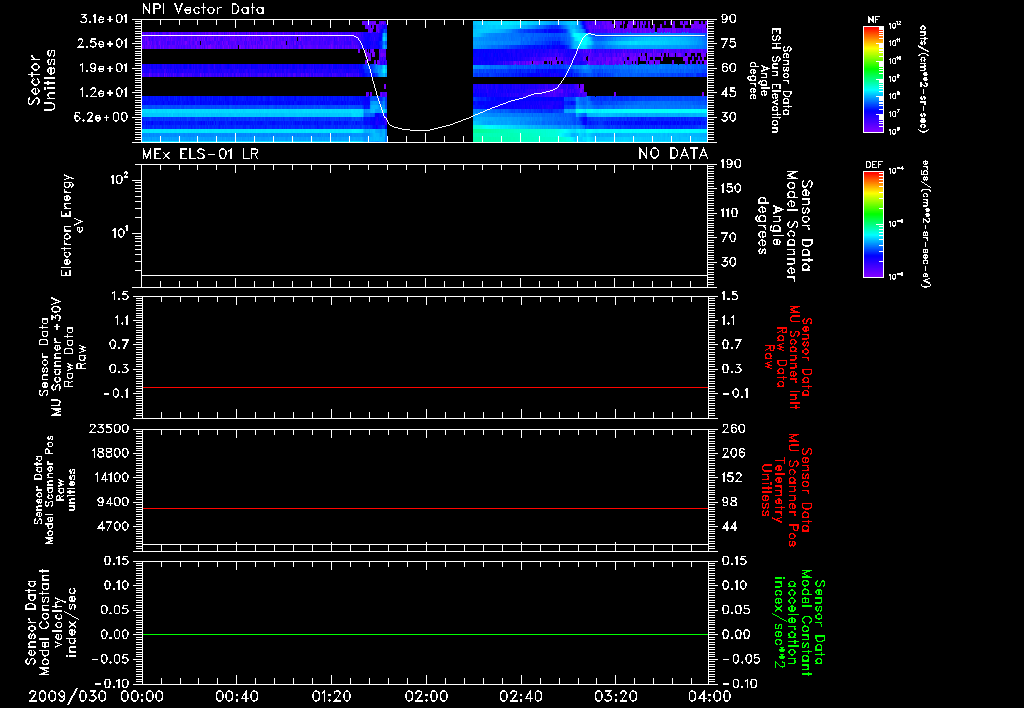Click the red line in MU Scanner +30V panel
Viewport: 1024px width, 708px height.
(425, 387)
